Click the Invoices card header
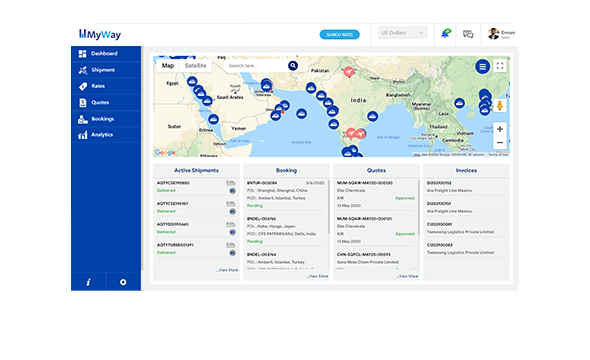The width and height of the screenshot is (590, 360). [466, 170]
